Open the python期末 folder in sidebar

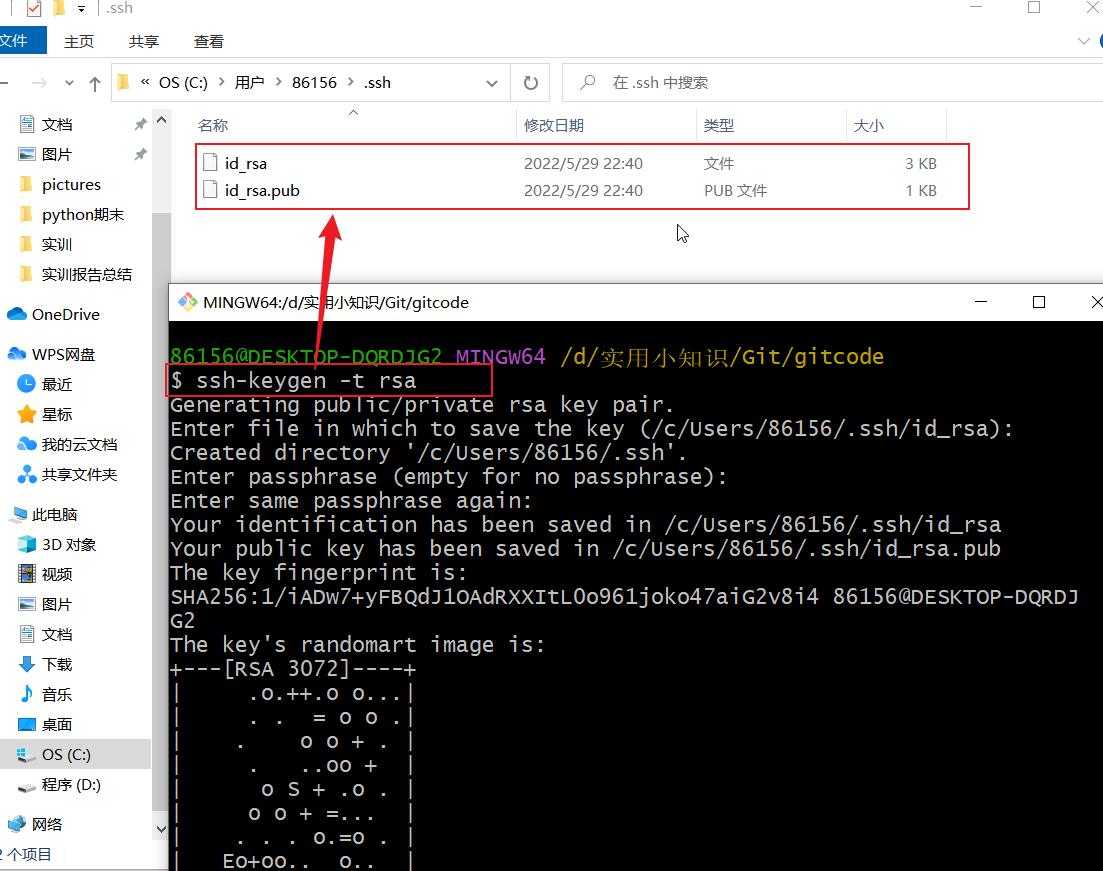point(83,215)
